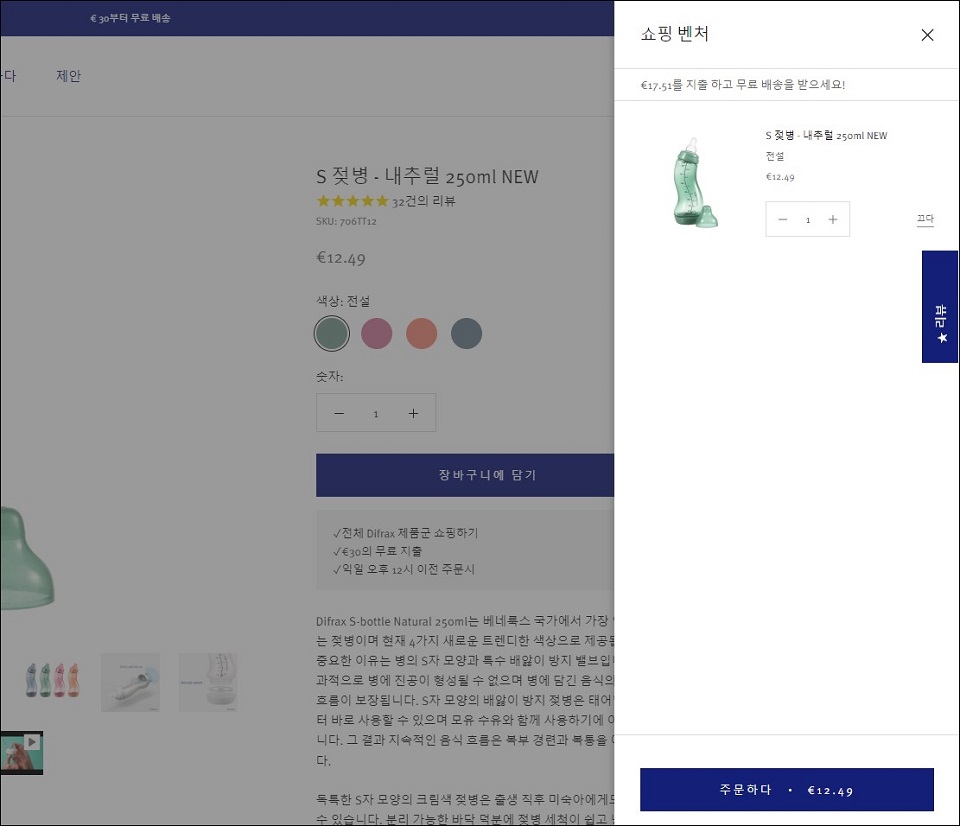Click the large bottle teat image
This screenshot has height=826, width=960.
[x=27, y=558]
